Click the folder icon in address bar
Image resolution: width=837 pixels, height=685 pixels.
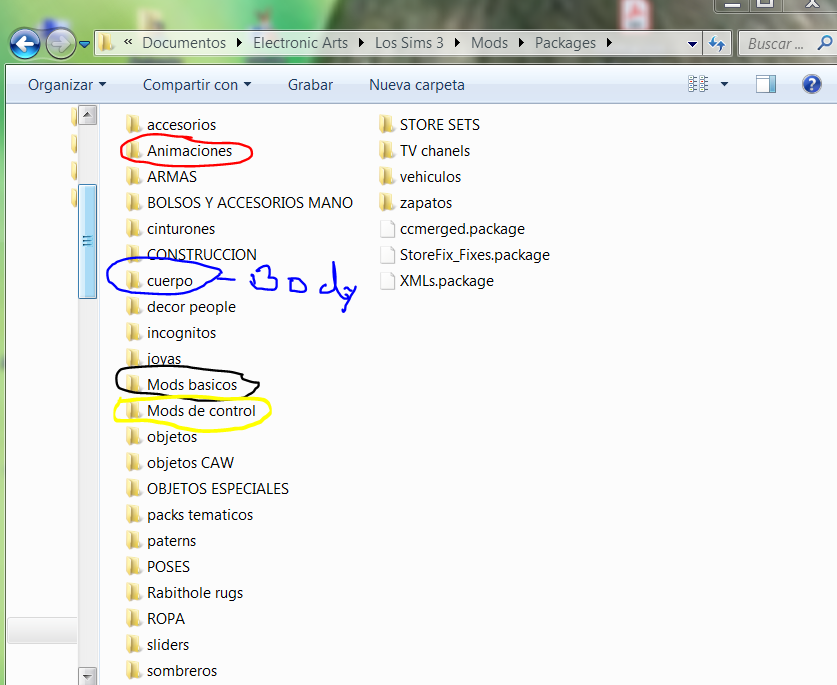pos(106,43)
